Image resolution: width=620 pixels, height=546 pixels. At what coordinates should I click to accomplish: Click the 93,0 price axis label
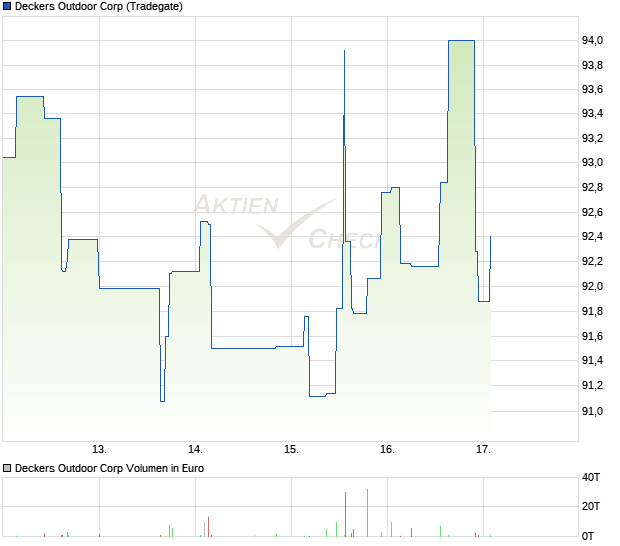tap(592, 162)
